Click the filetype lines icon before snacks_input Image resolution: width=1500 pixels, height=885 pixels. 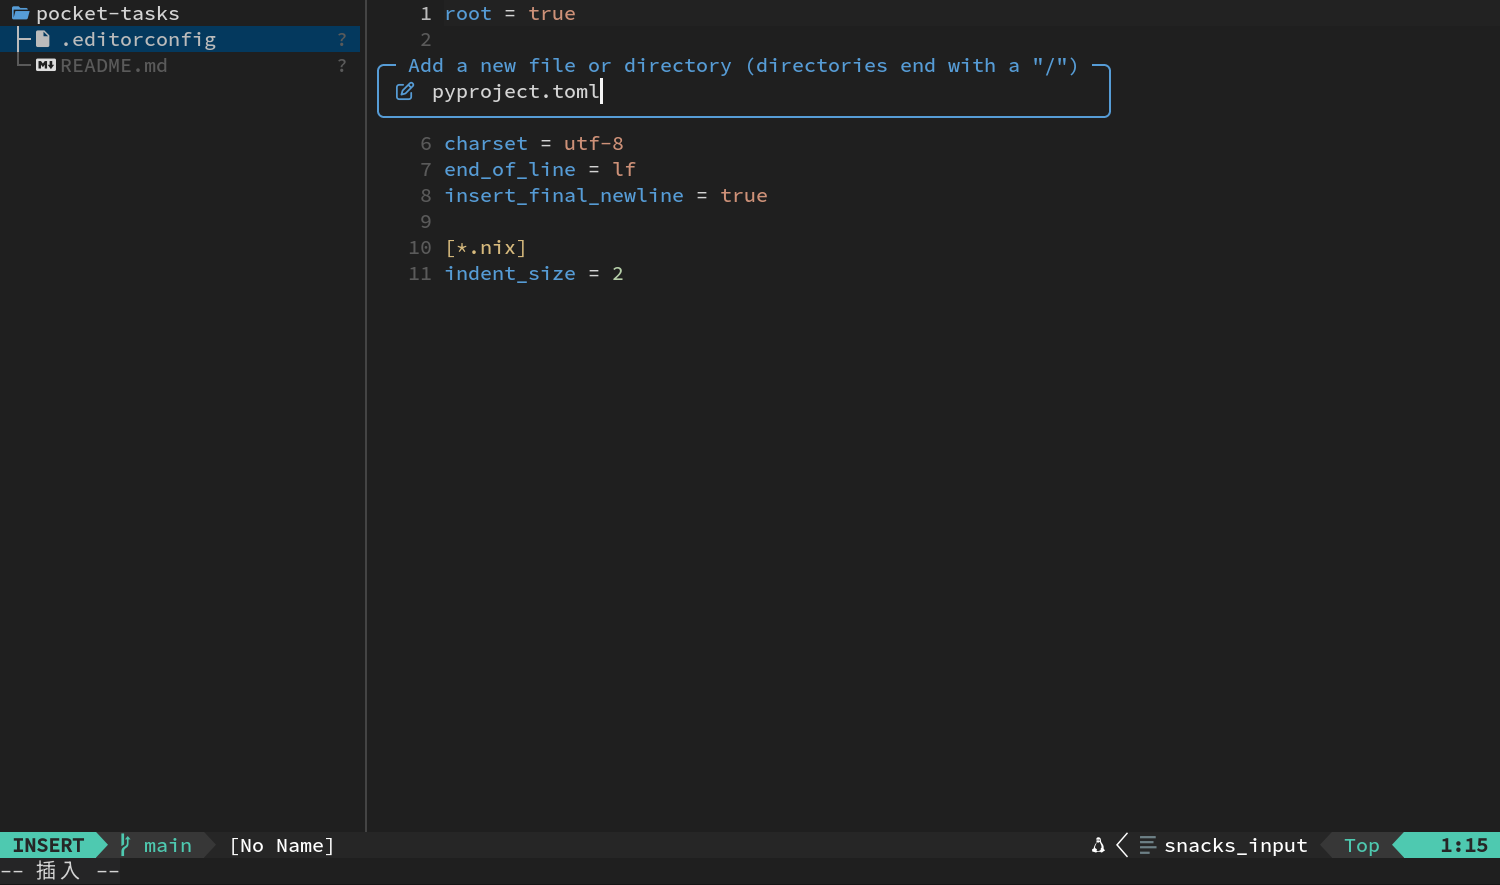pyautogui.click(x=1148, y=845)
